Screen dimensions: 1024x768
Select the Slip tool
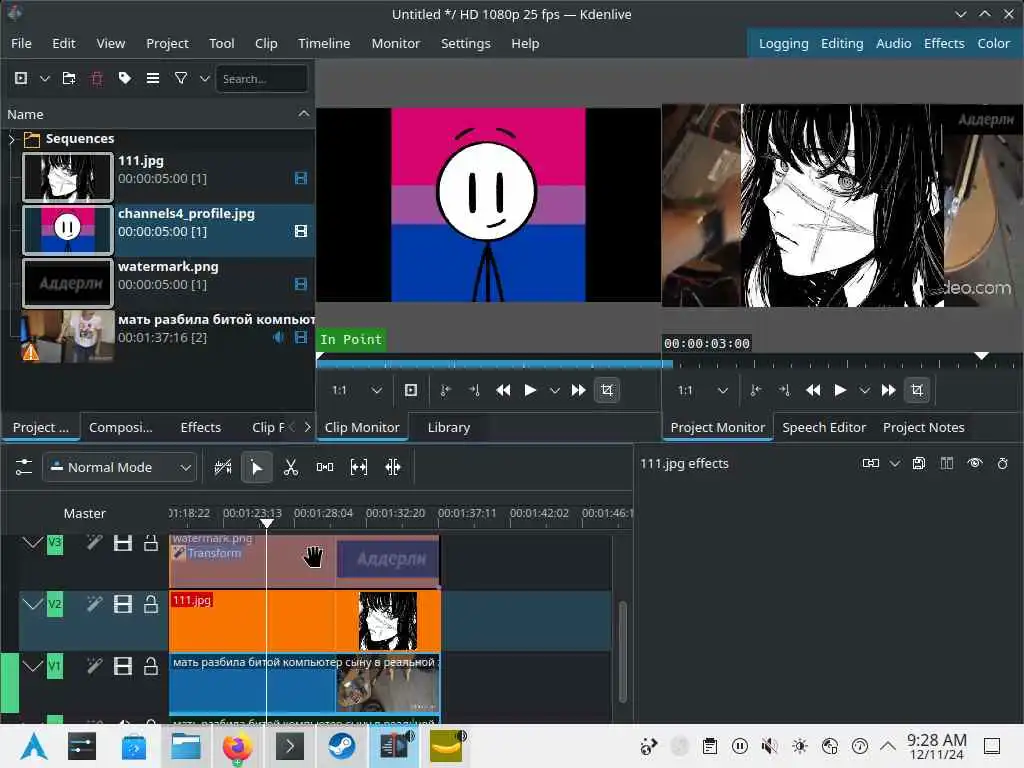click(x=359, y=468)
